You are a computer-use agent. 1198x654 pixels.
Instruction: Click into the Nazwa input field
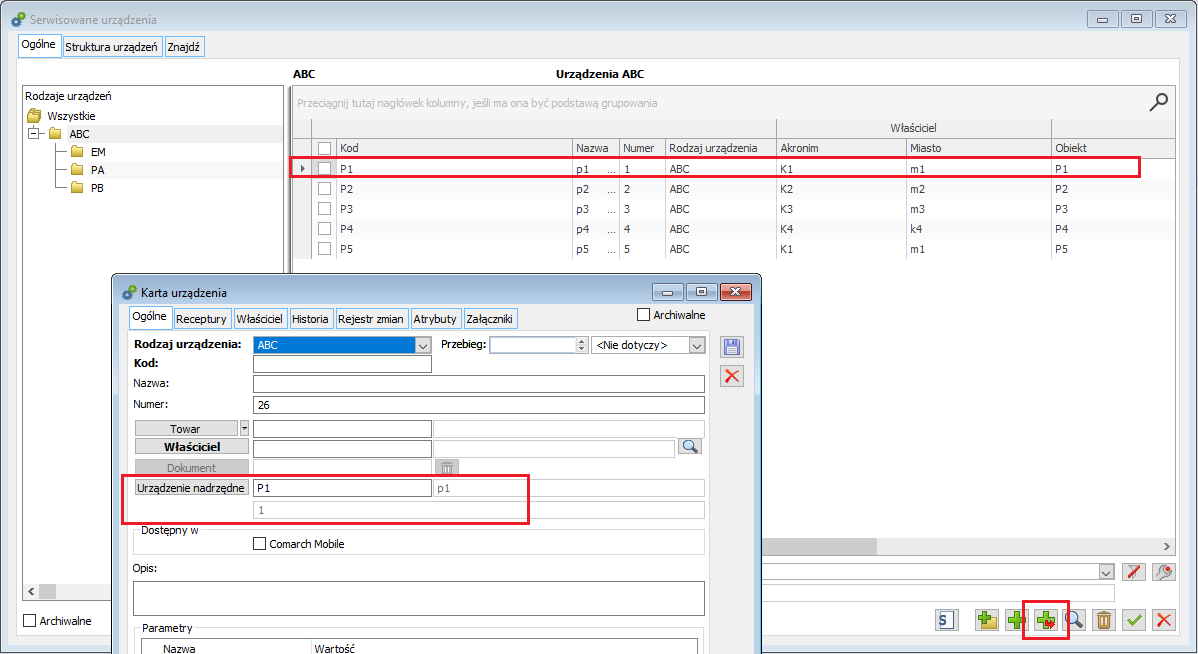click(479, 384)
